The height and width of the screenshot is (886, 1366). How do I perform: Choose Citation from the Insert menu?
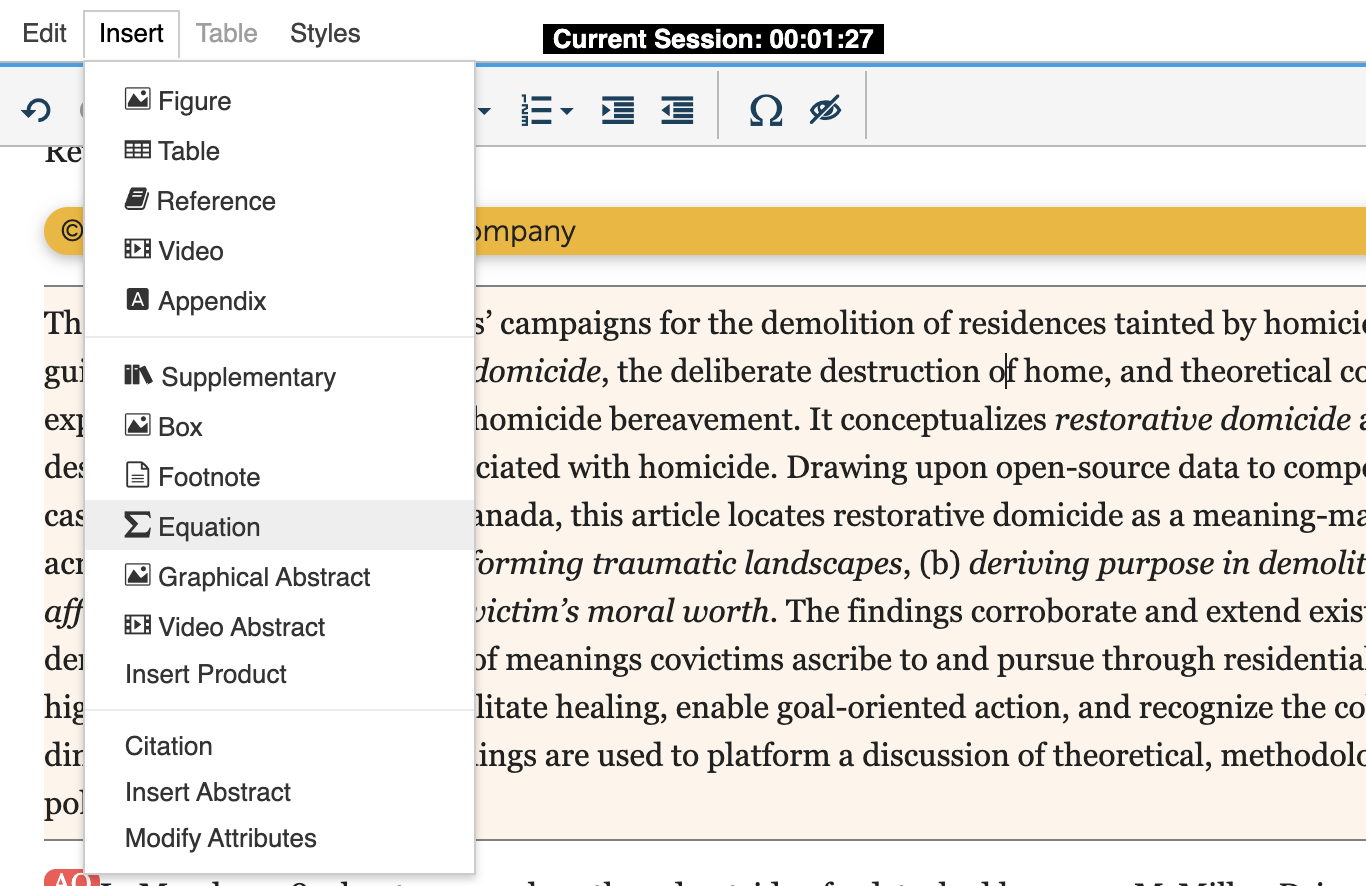[279, 746]
